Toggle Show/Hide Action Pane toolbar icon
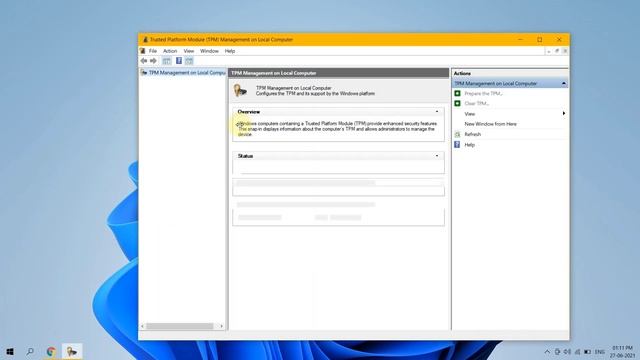Image resolution: width=640 pixels, height=360 pixels. (x=189, y=61)
